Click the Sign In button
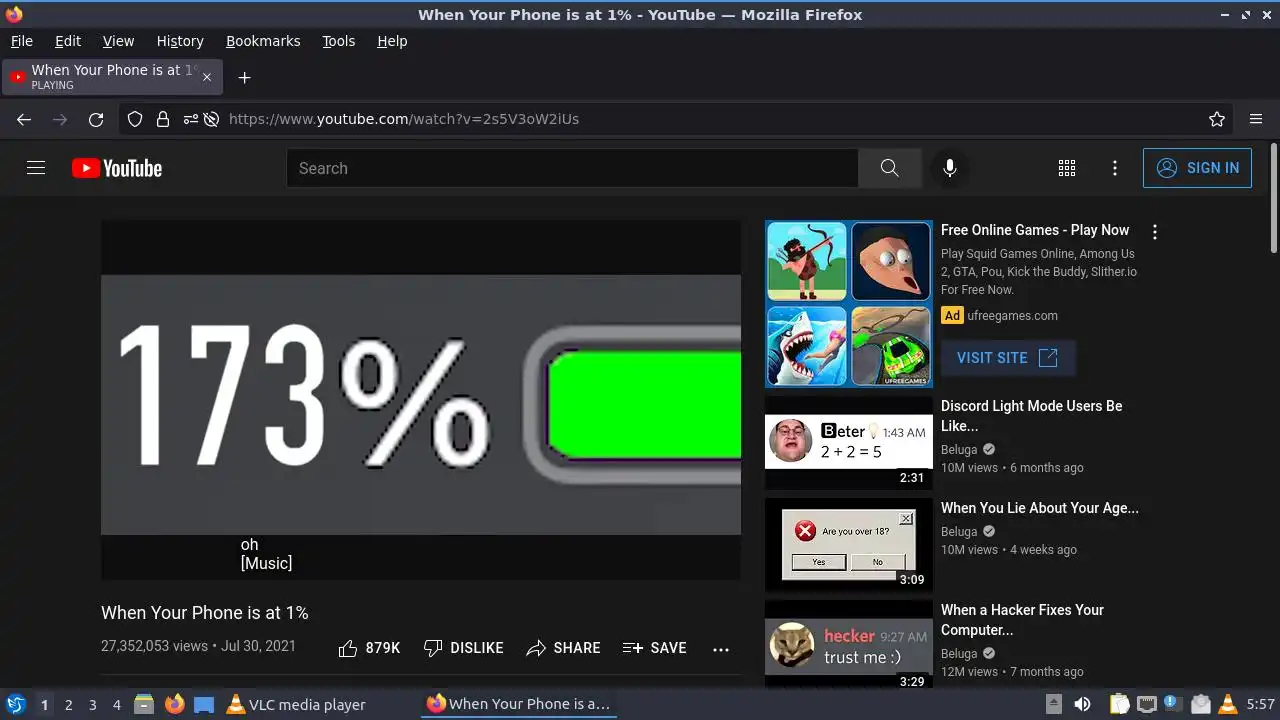Image resolution: width=1280 pixels, height=720 pixels. point(1197,168)
